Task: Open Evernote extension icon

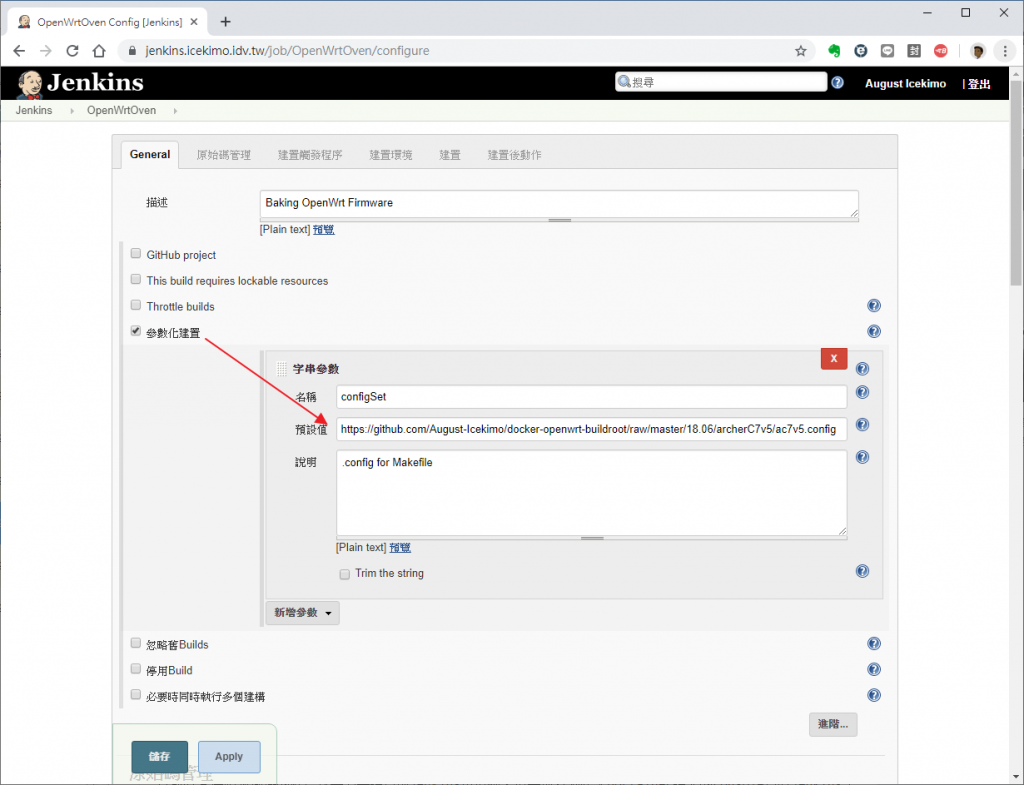Action: click(x=834, y=51)
